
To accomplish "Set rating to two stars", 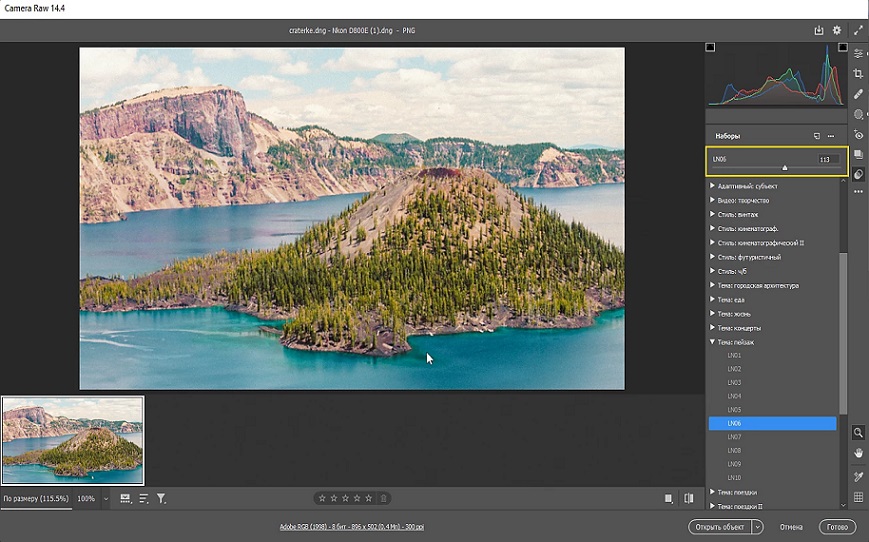I will [x=334, y=498].
